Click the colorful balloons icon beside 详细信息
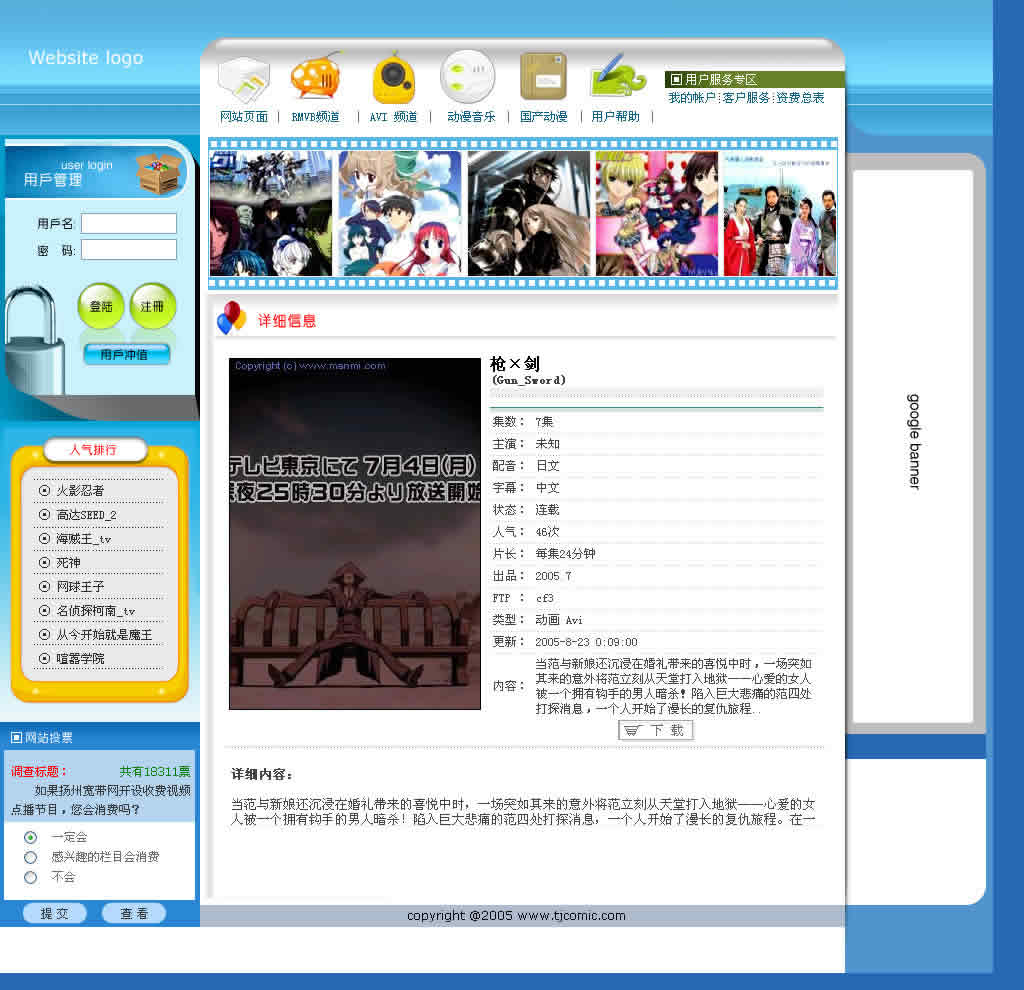This screenshot has height=990, width=1024. (x=231, y=318)
